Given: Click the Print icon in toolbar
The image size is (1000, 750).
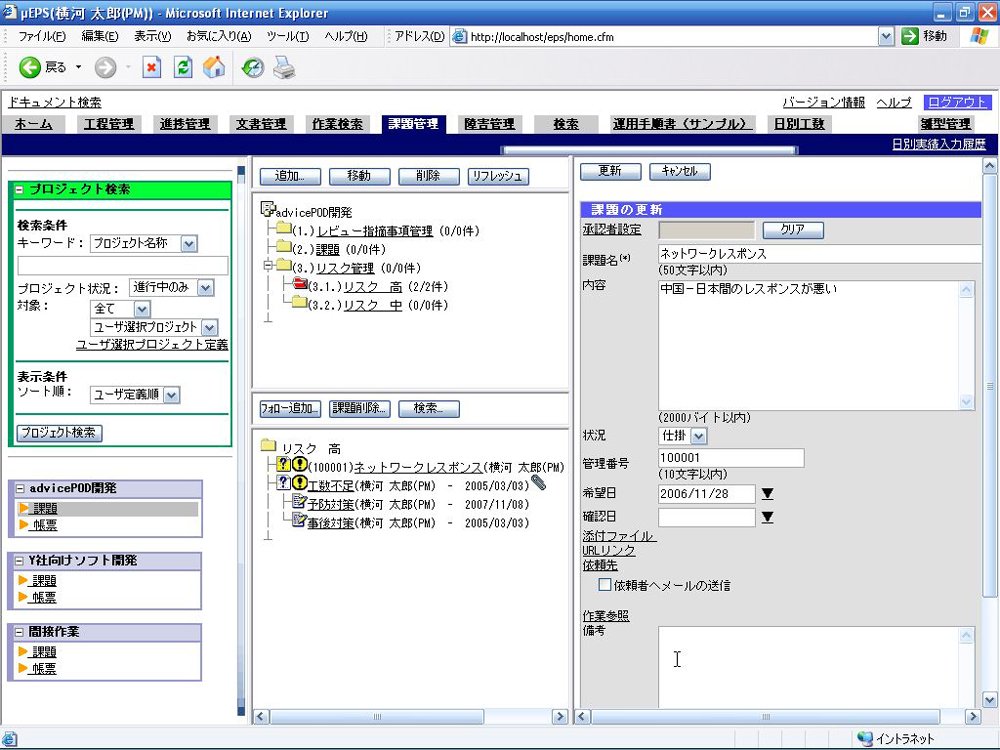Looking at the screenshot, I should tap(284, 67).
